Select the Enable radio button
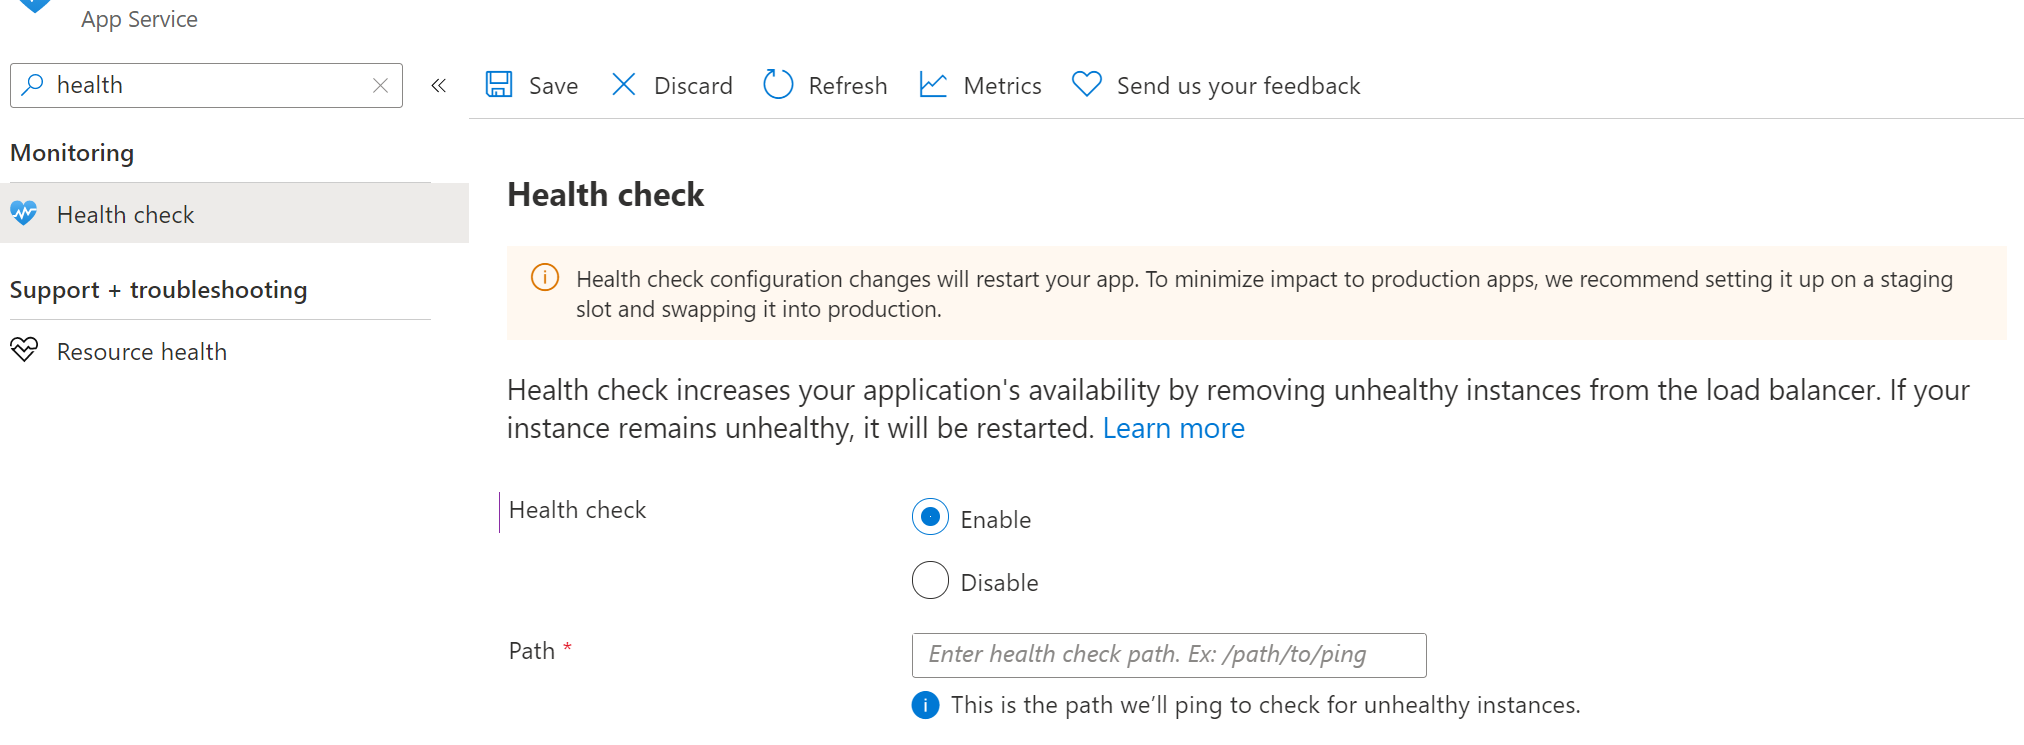This screenshot has width=2024, height=745. (930, 517)
